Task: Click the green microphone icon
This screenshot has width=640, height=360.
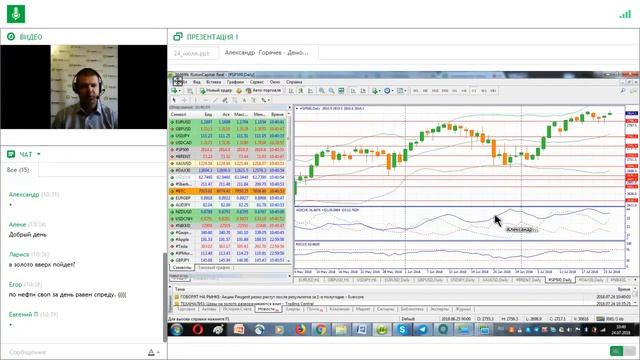Action: point(16,14)
